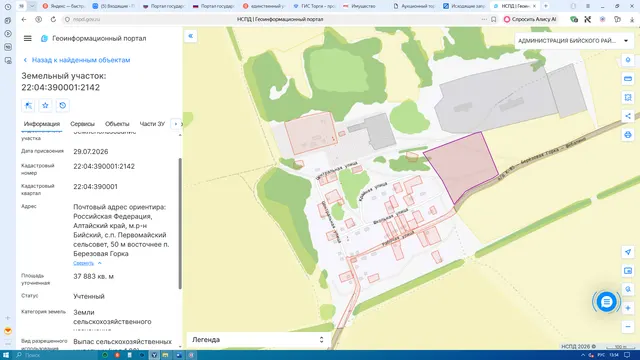This screenshot has height=360, width=640.
Task: Open a new browser tab with plus
Action: pos(546,6)
